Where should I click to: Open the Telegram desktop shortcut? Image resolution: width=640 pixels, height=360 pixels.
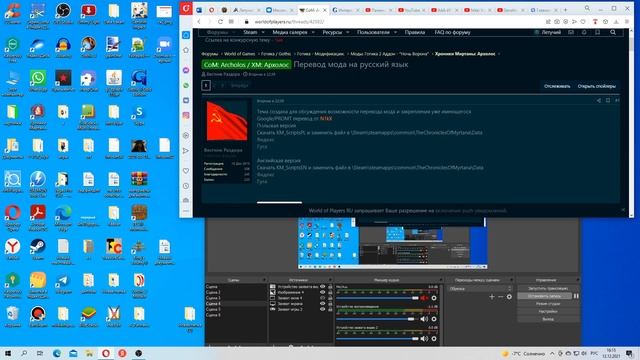coord(63,283)
